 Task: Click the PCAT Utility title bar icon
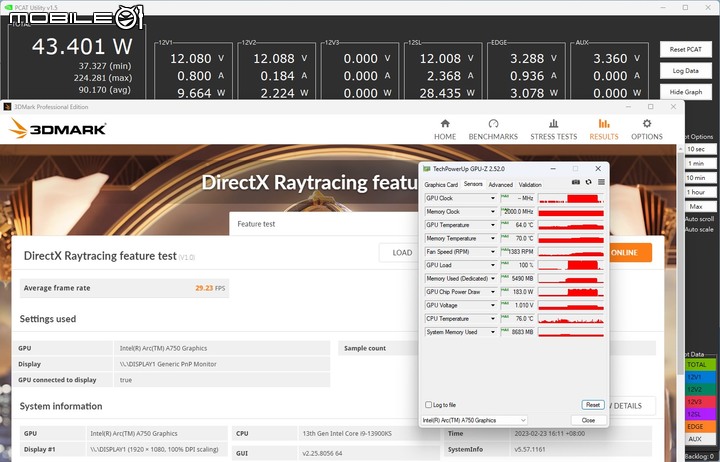point(7,8)
